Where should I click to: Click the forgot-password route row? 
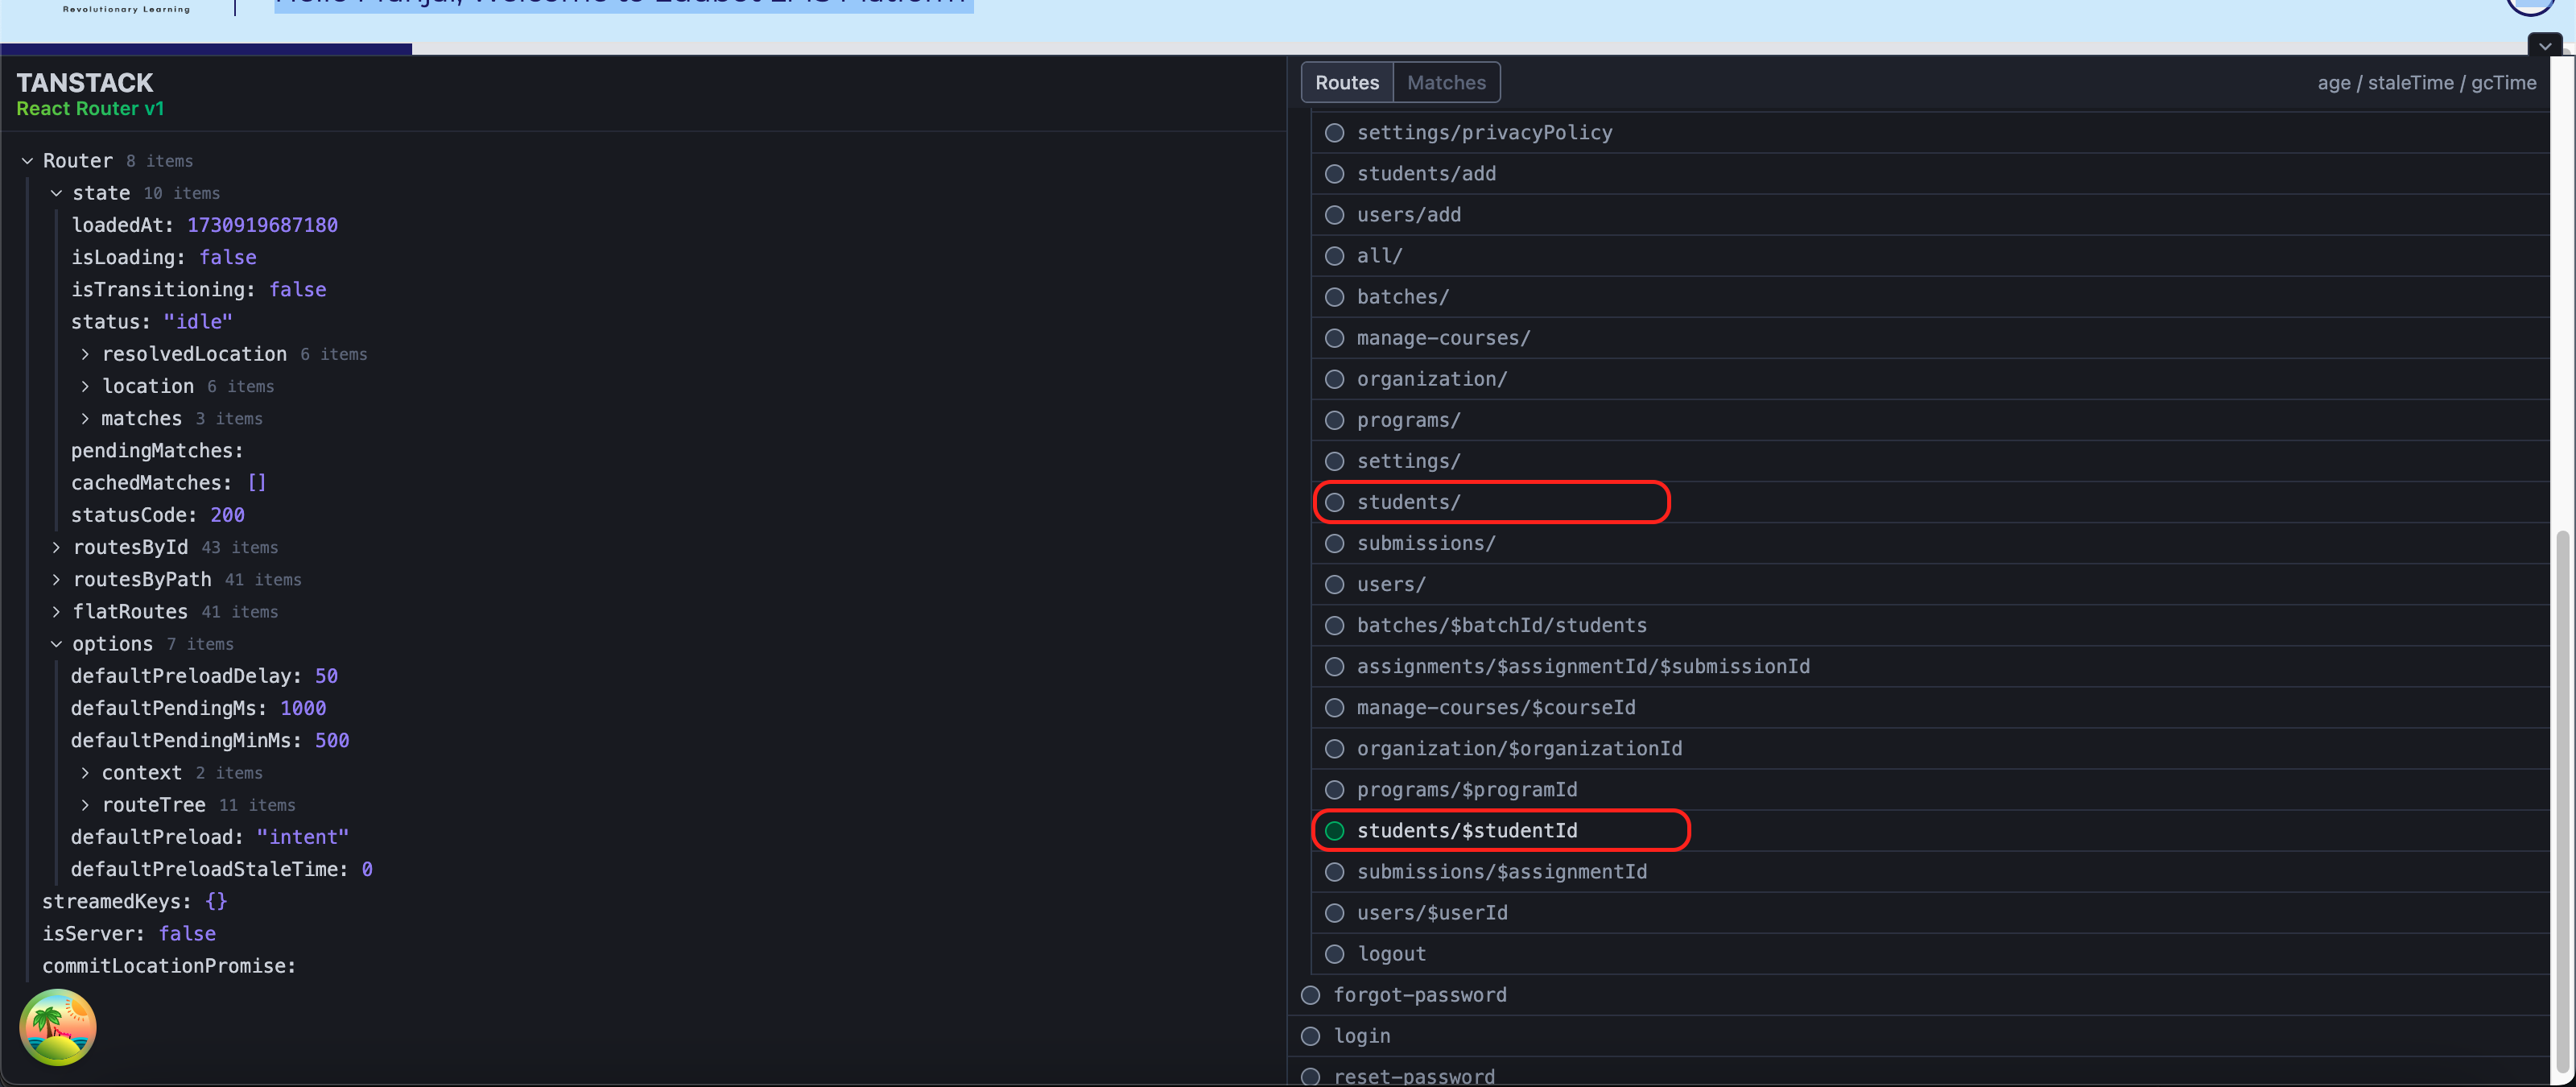[1918, 995]
